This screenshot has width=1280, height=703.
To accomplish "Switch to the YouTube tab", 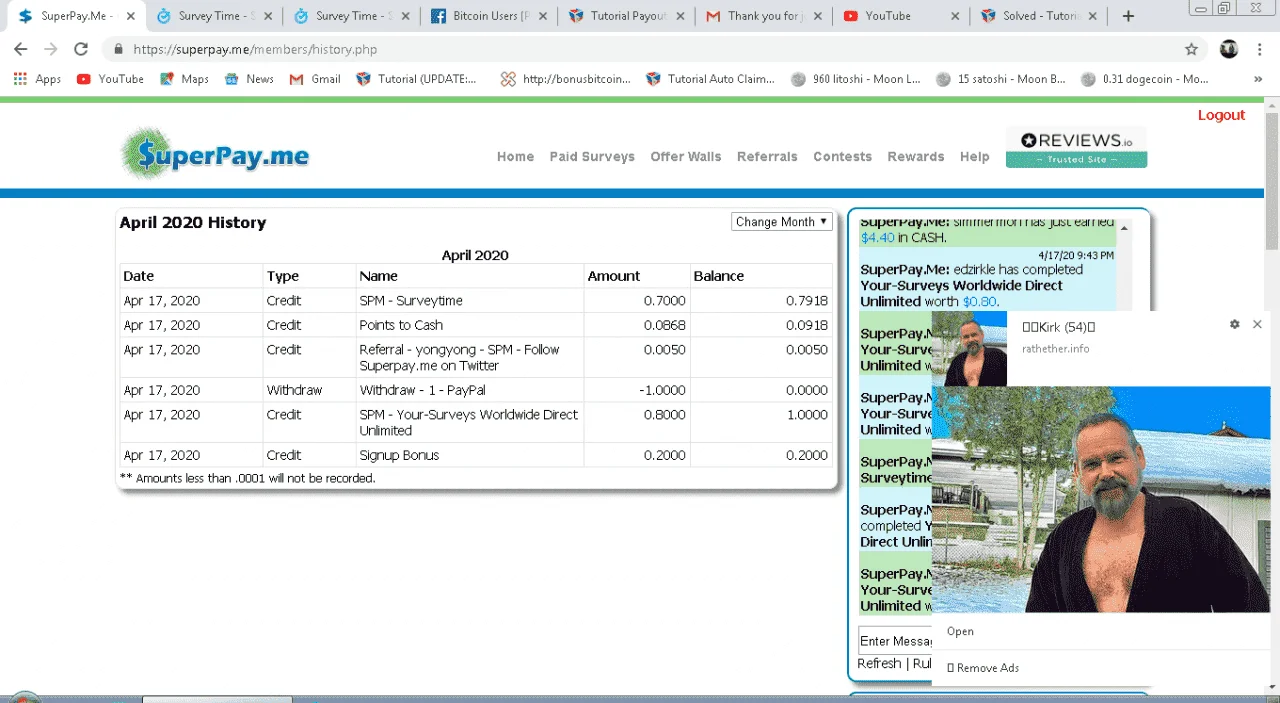I will [x=900, y=16].
